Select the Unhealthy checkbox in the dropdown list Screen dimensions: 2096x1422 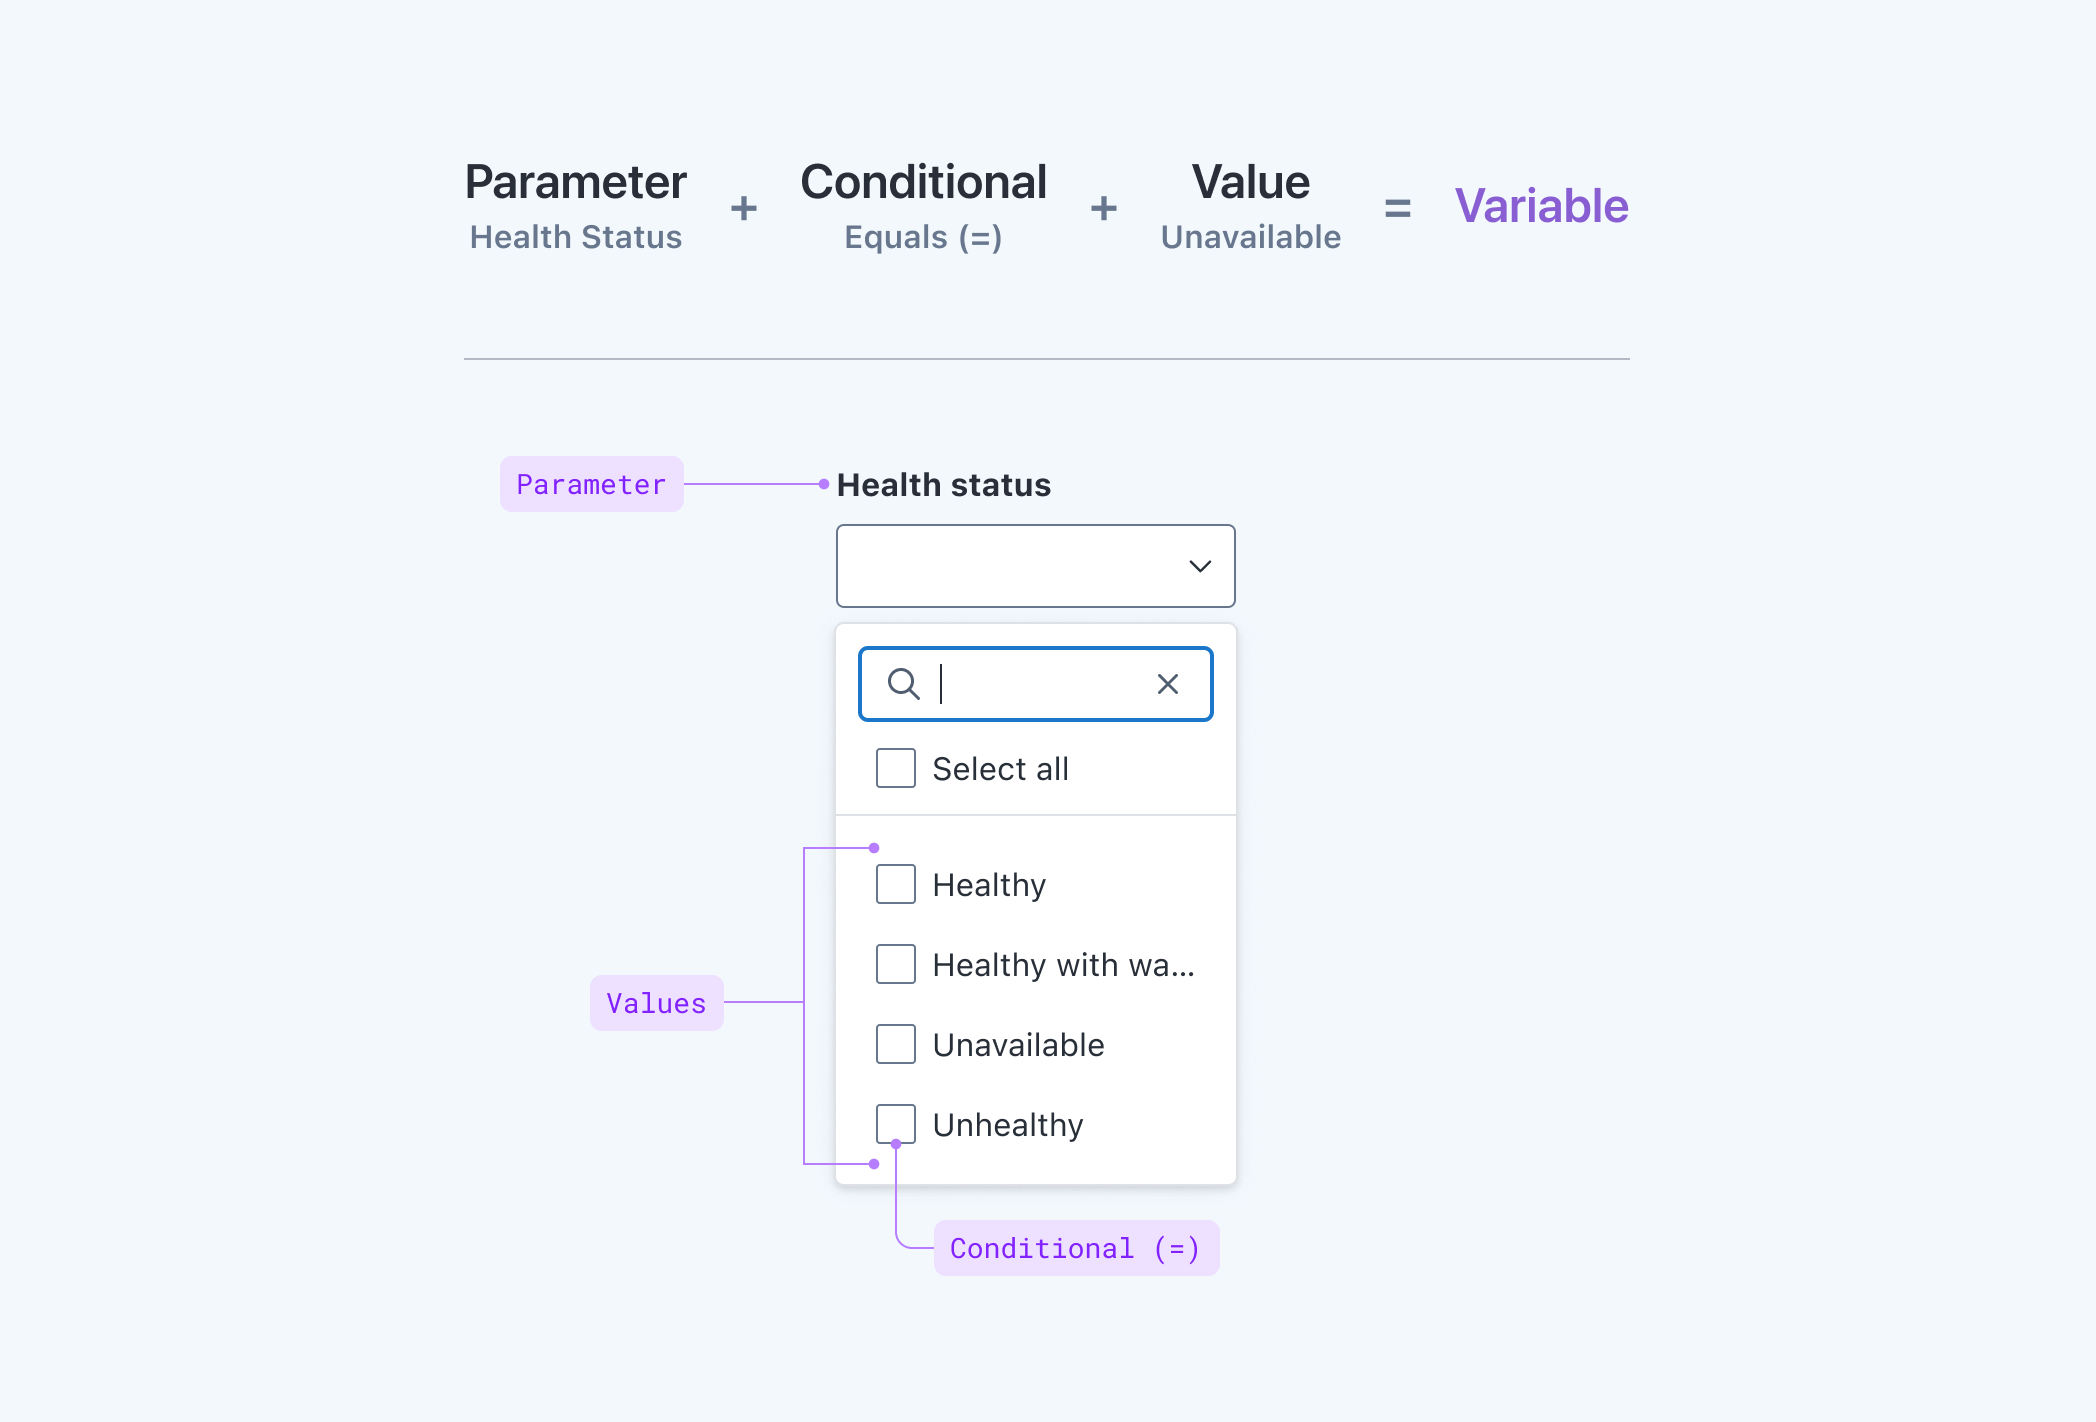pos(895,1124)
